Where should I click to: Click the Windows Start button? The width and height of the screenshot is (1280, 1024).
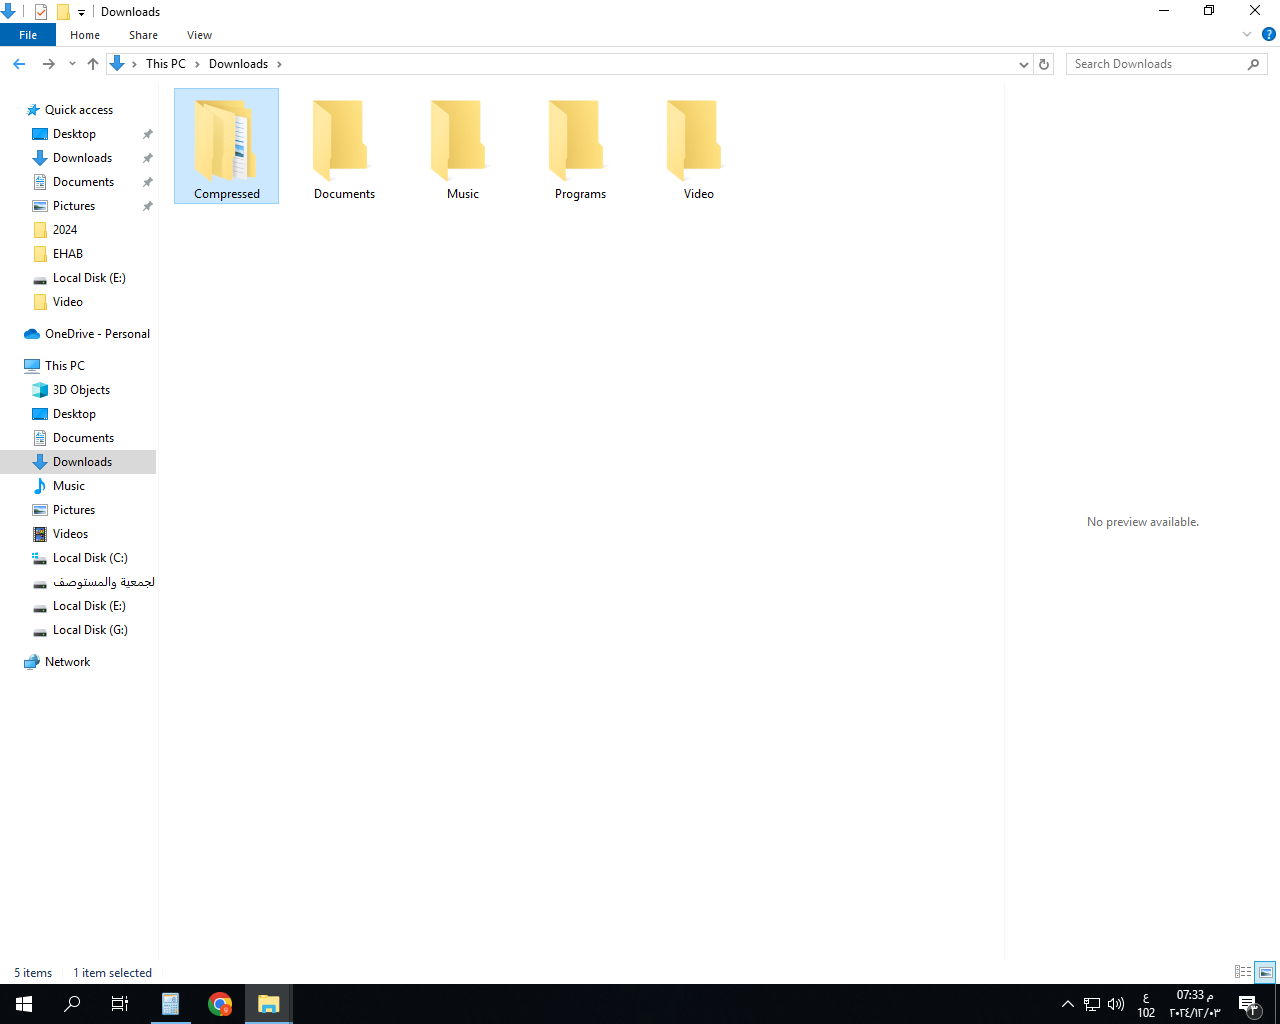(24, 1003)
